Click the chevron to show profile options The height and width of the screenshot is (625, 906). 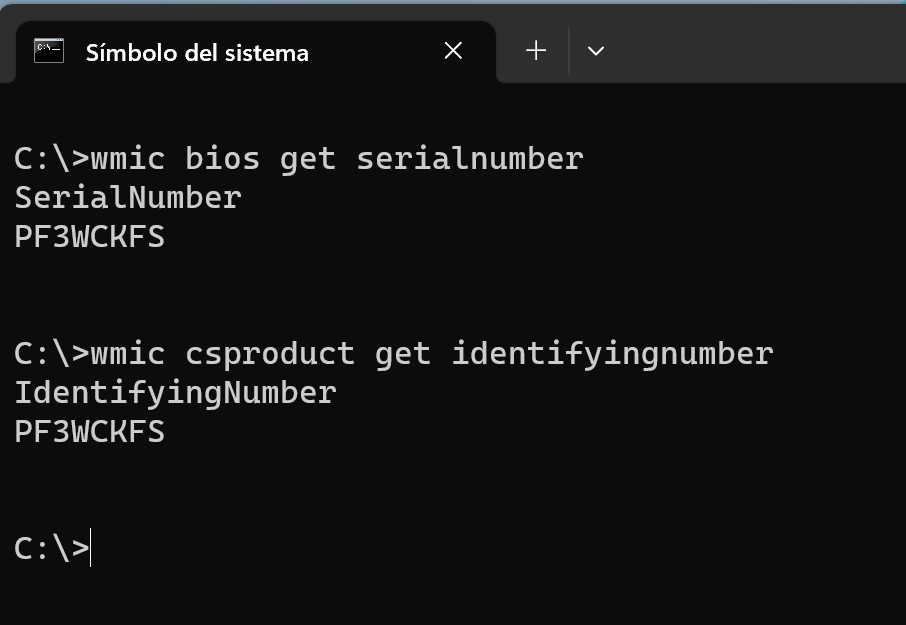click(x=596, y=51)
